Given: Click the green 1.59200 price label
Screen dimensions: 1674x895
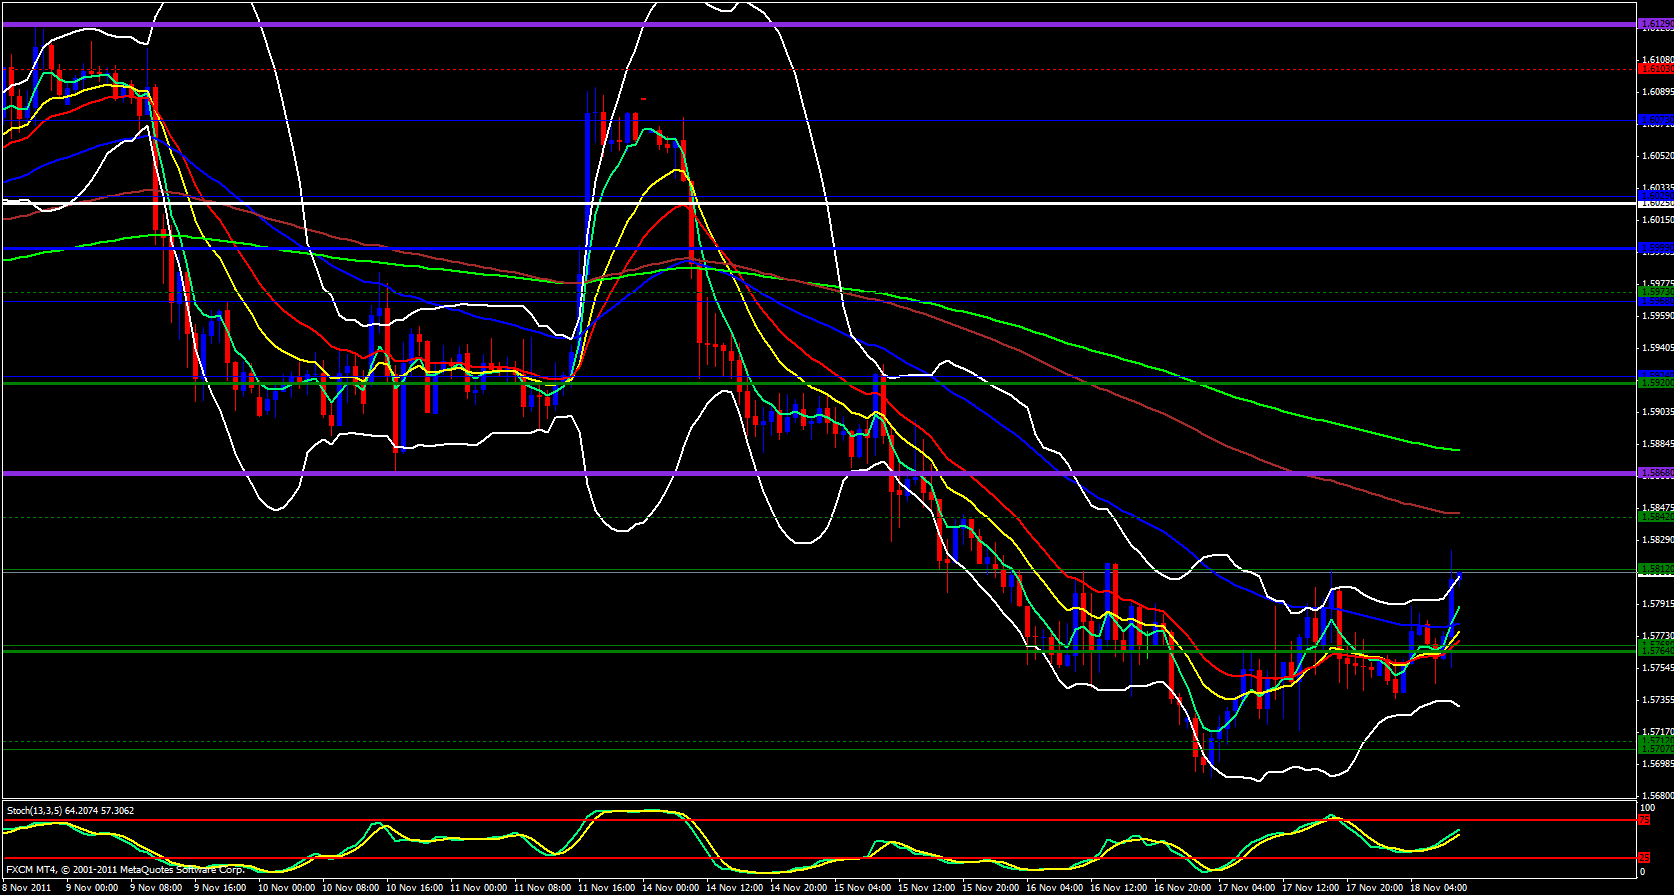Looking at the screenshot, I should point(1655,383).
